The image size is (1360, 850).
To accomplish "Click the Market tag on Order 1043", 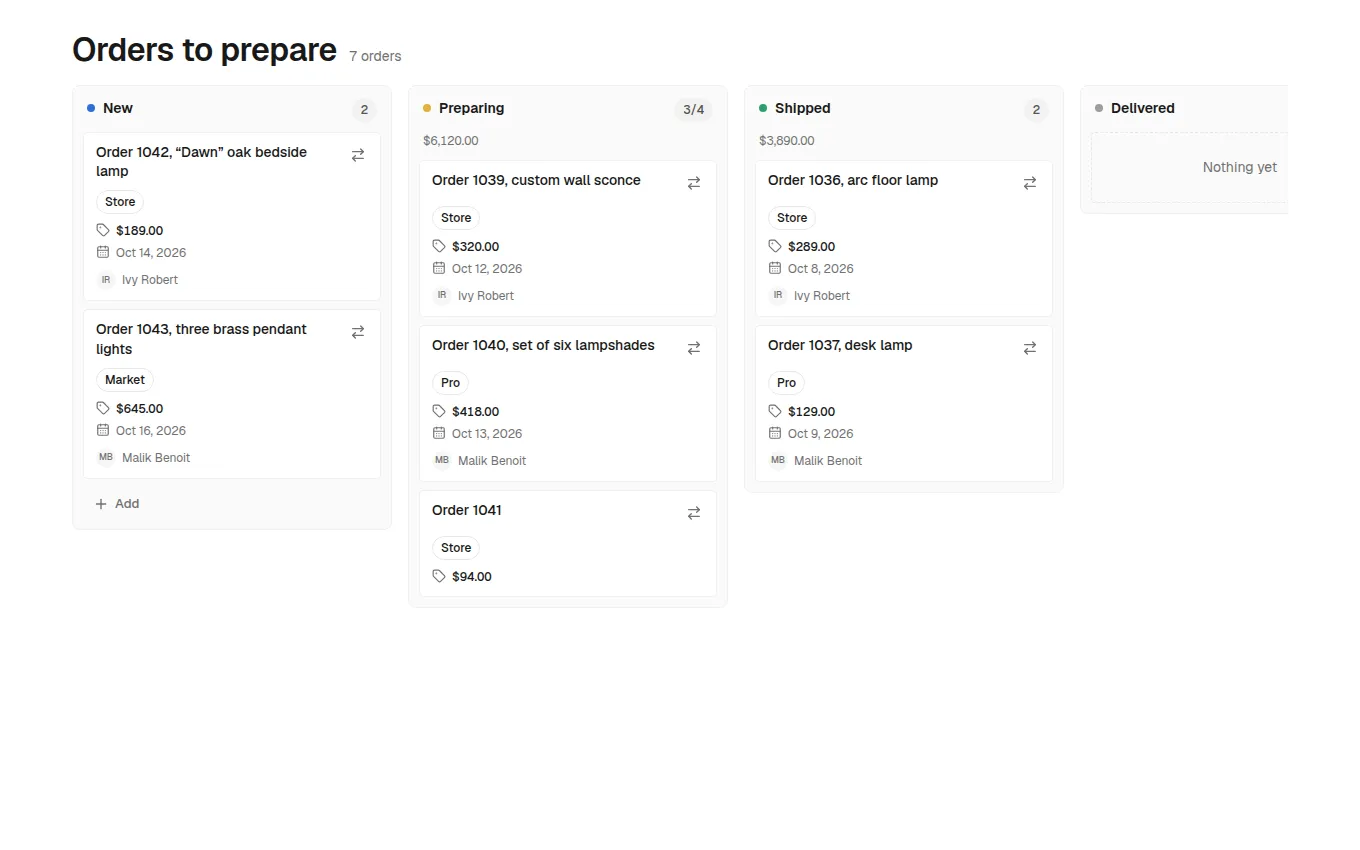I will [125, 380].
